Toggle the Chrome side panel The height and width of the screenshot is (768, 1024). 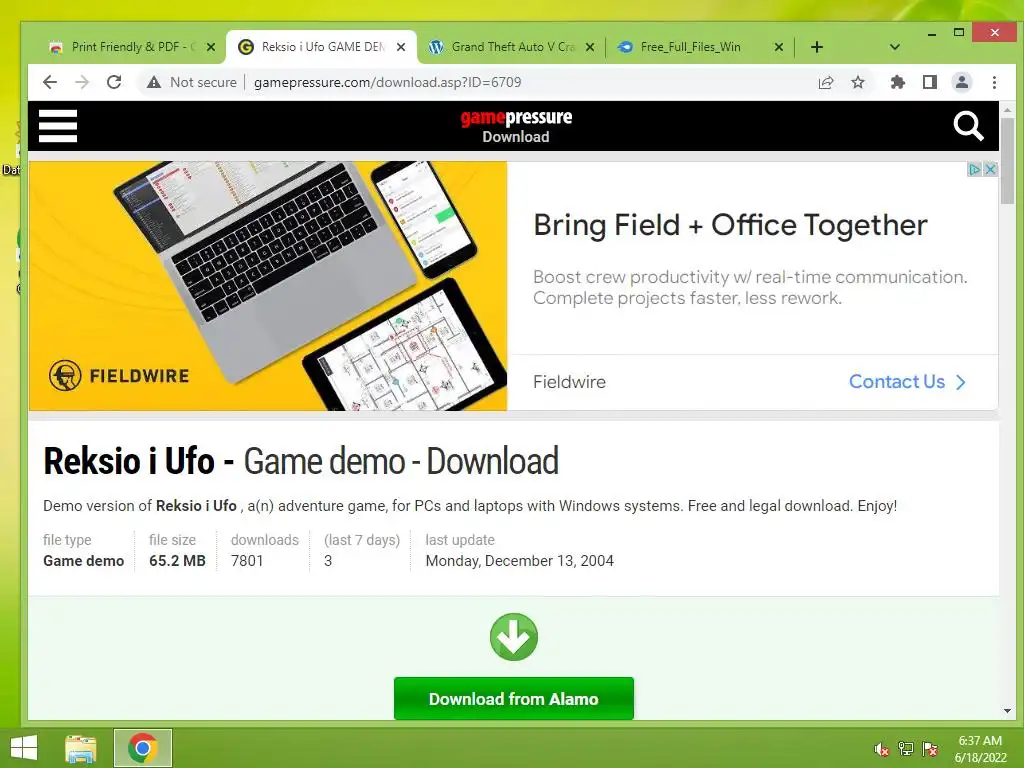[930, 82]
